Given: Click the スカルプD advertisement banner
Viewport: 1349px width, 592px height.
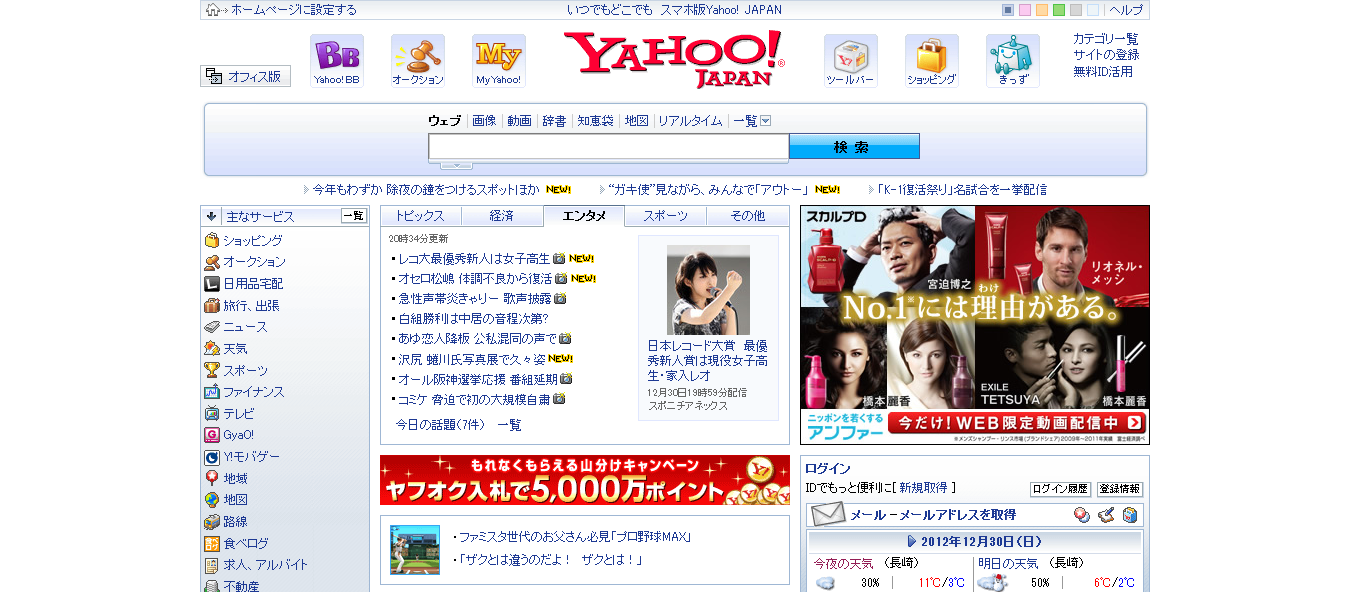Looking at the screenshot, I should pos(975,325).
